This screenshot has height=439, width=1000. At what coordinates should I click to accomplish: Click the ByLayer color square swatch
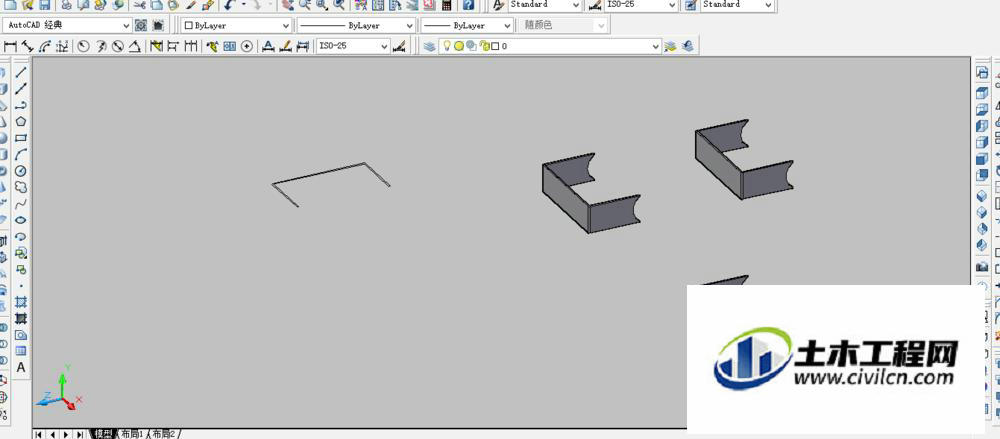pyautogui.click(x=188, y=26)
